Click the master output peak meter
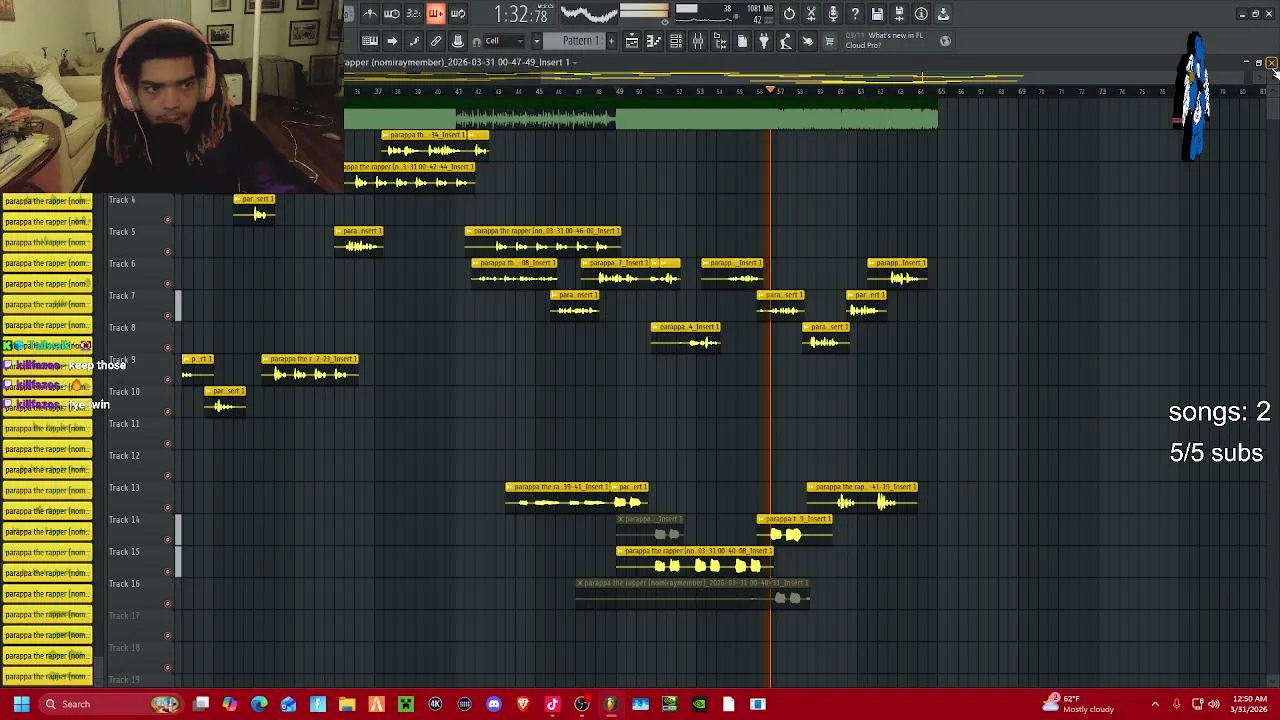1280x720 pixels. click(644, 13)
